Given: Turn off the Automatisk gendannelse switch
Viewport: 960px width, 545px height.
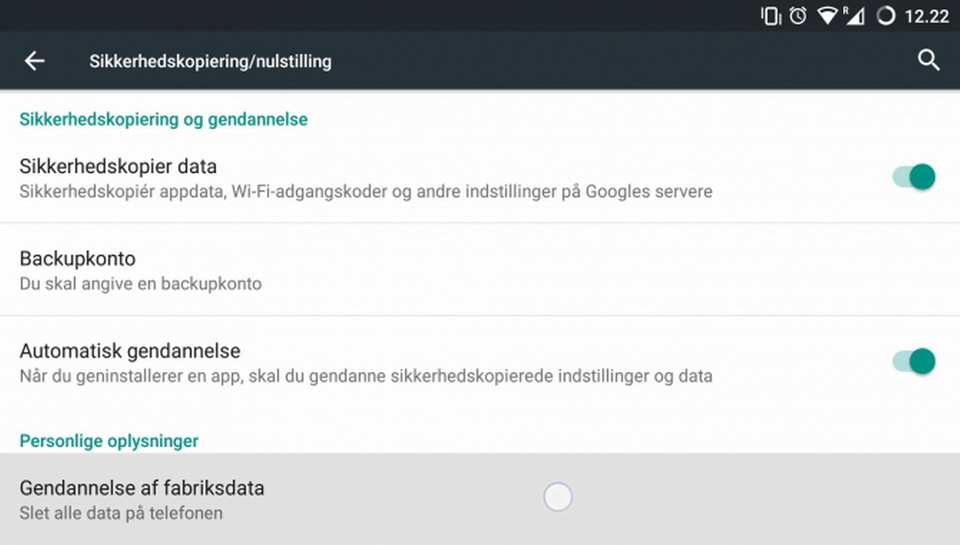Looking at the screenshot, I should [914, 361].
